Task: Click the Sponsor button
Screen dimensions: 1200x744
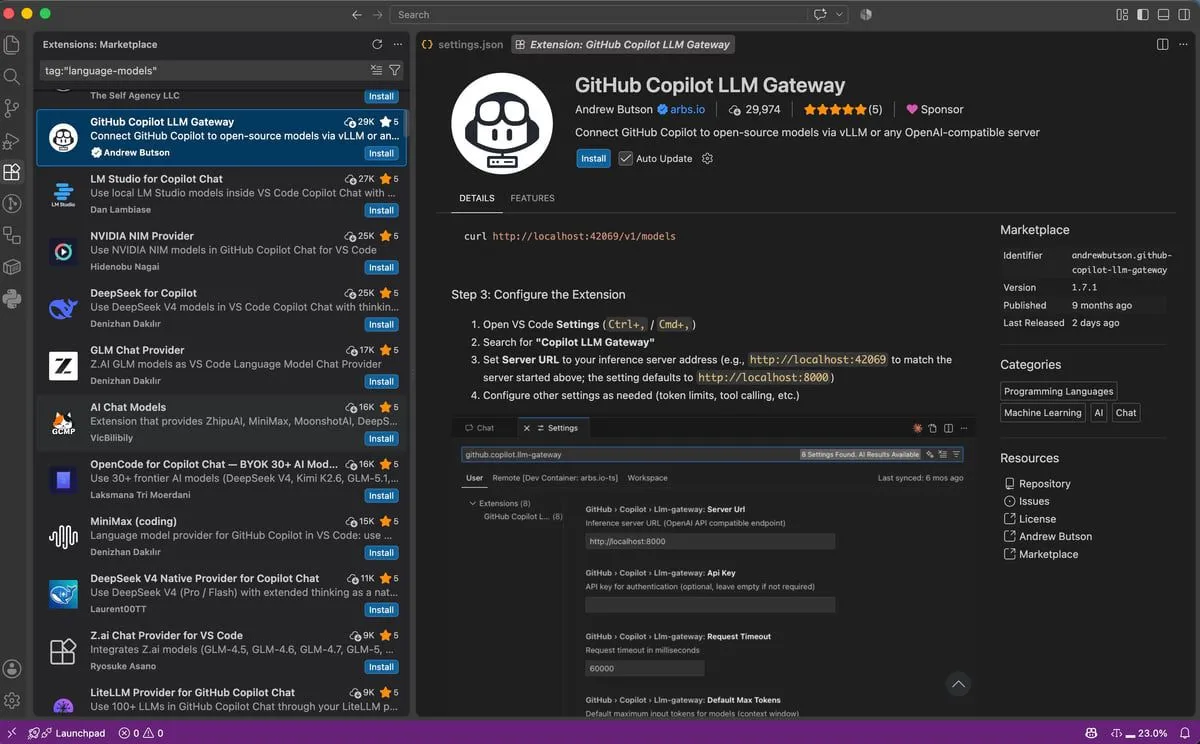Action: (x=935, y=109)
